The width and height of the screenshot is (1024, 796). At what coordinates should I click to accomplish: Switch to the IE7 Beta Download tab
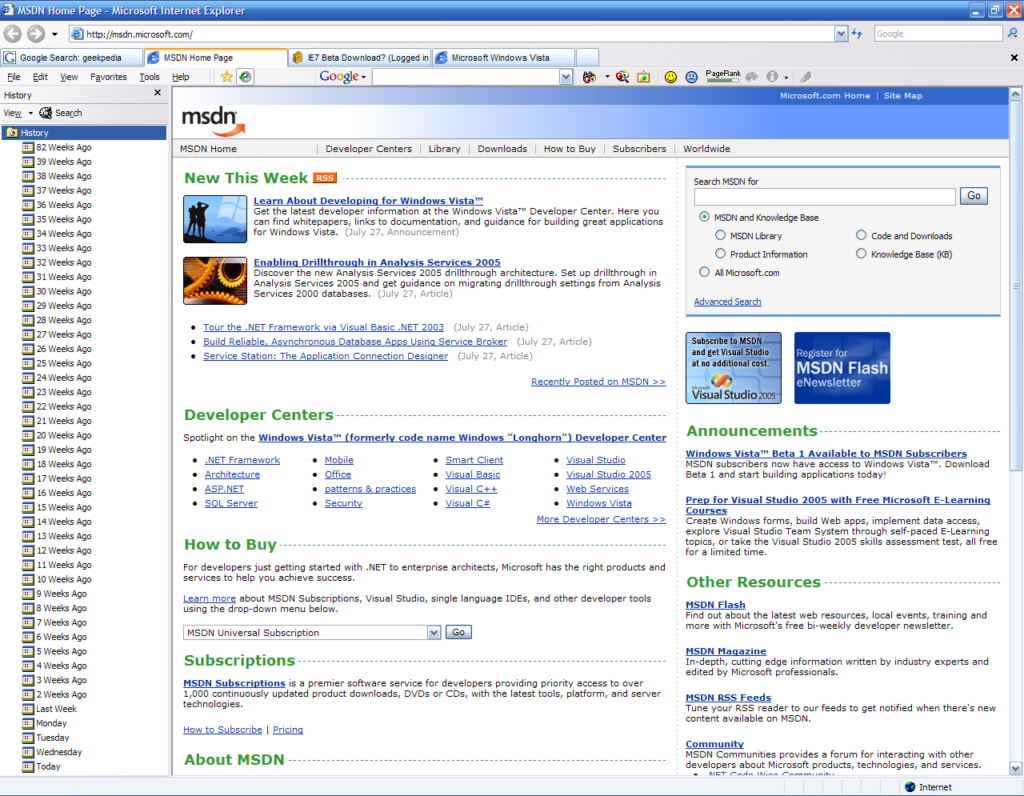[360, 57]
